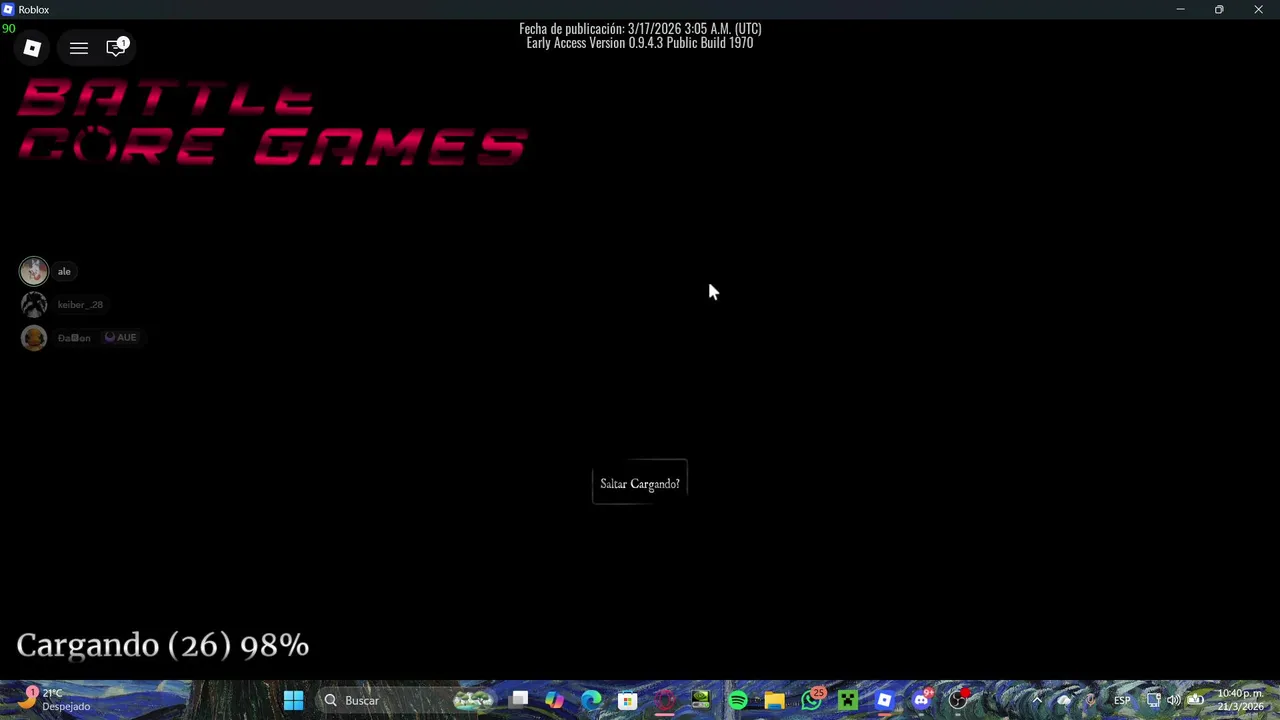Restore down the Roblox window
Image resolution: width=1280 pixels, height=720 pixels.
[x=1219, y=9]
